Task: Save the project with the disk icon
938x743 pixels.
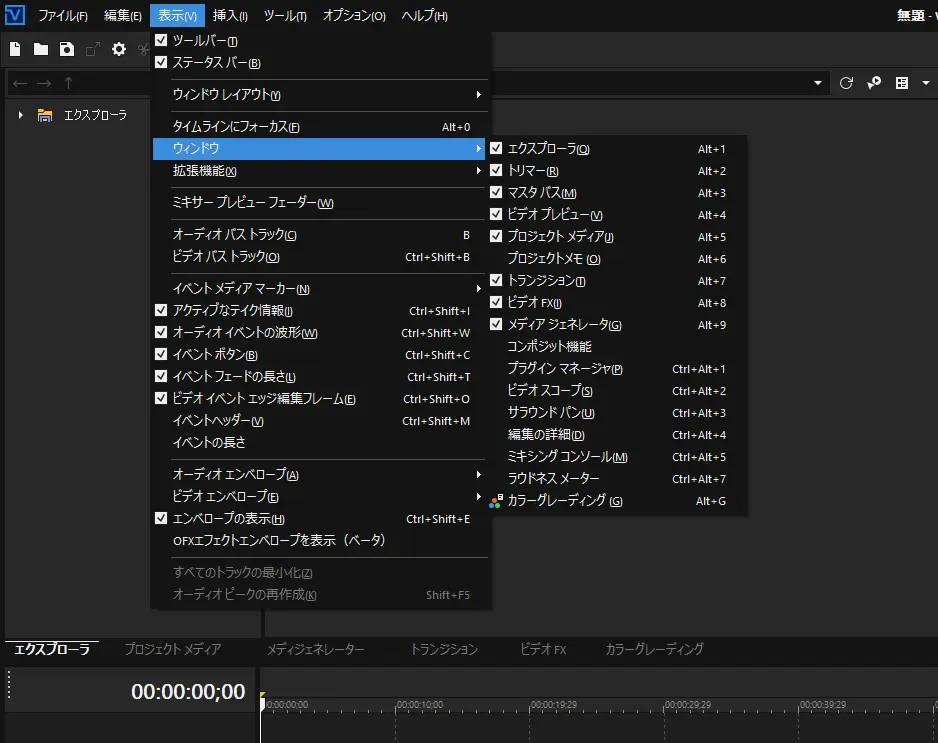Action: (67, 49)
